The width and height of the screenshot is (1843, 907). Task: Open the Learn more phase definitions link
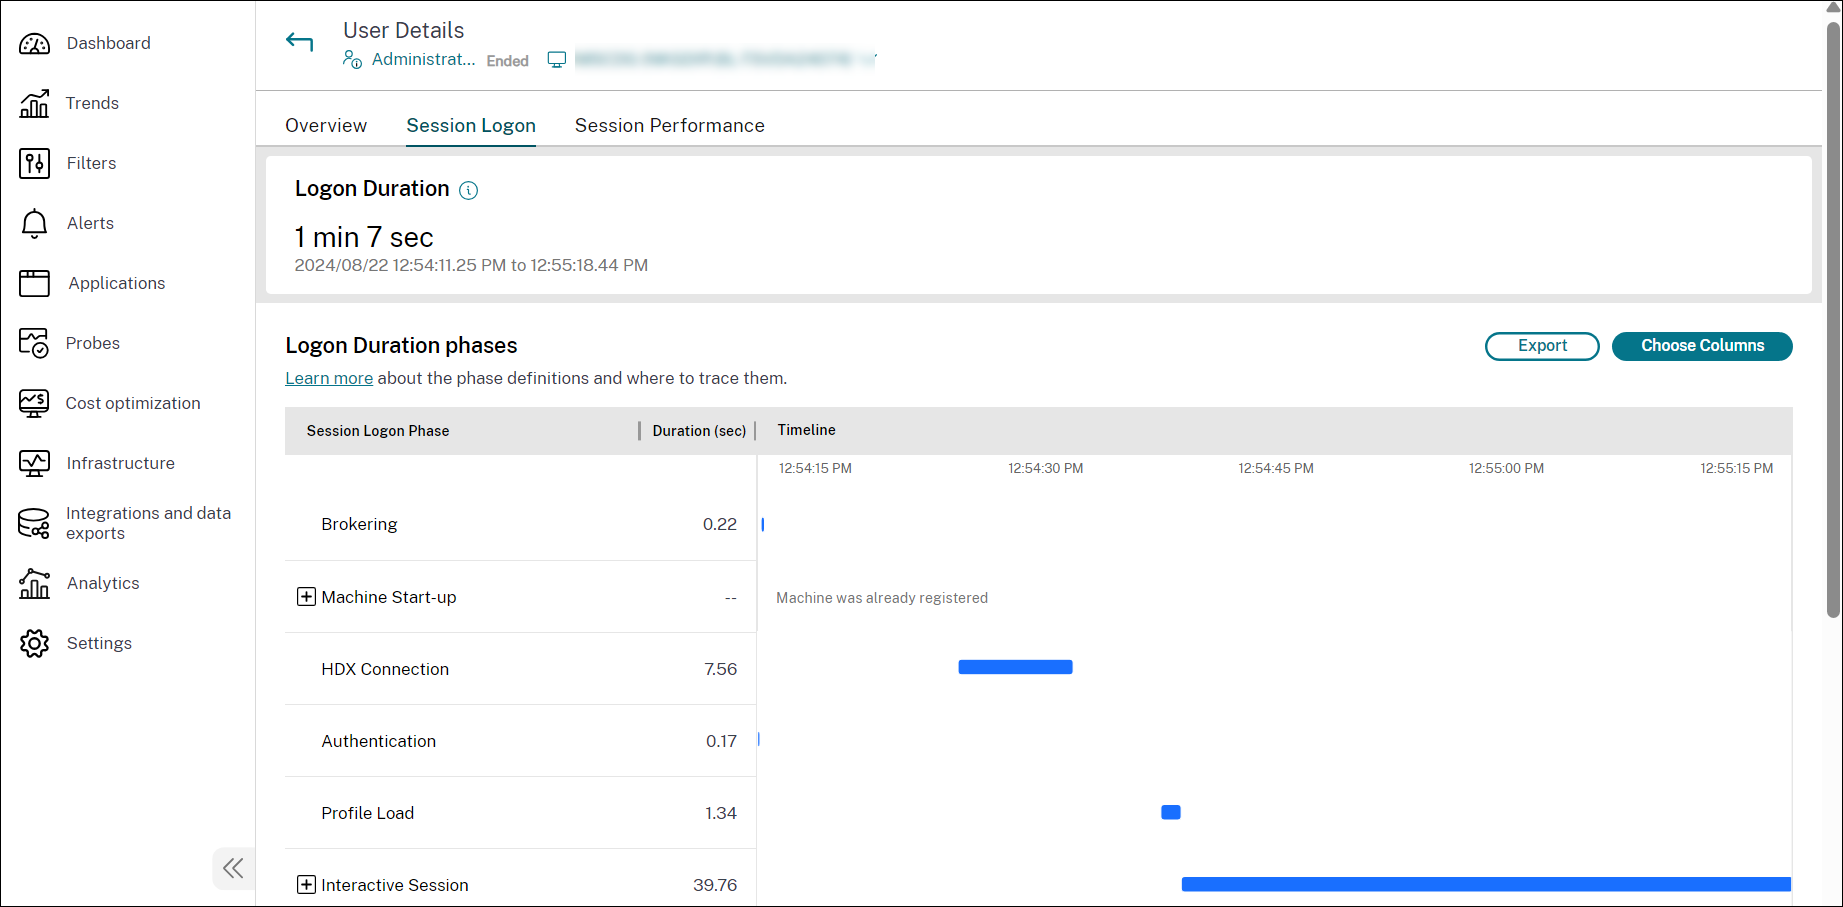coord(328,378)
